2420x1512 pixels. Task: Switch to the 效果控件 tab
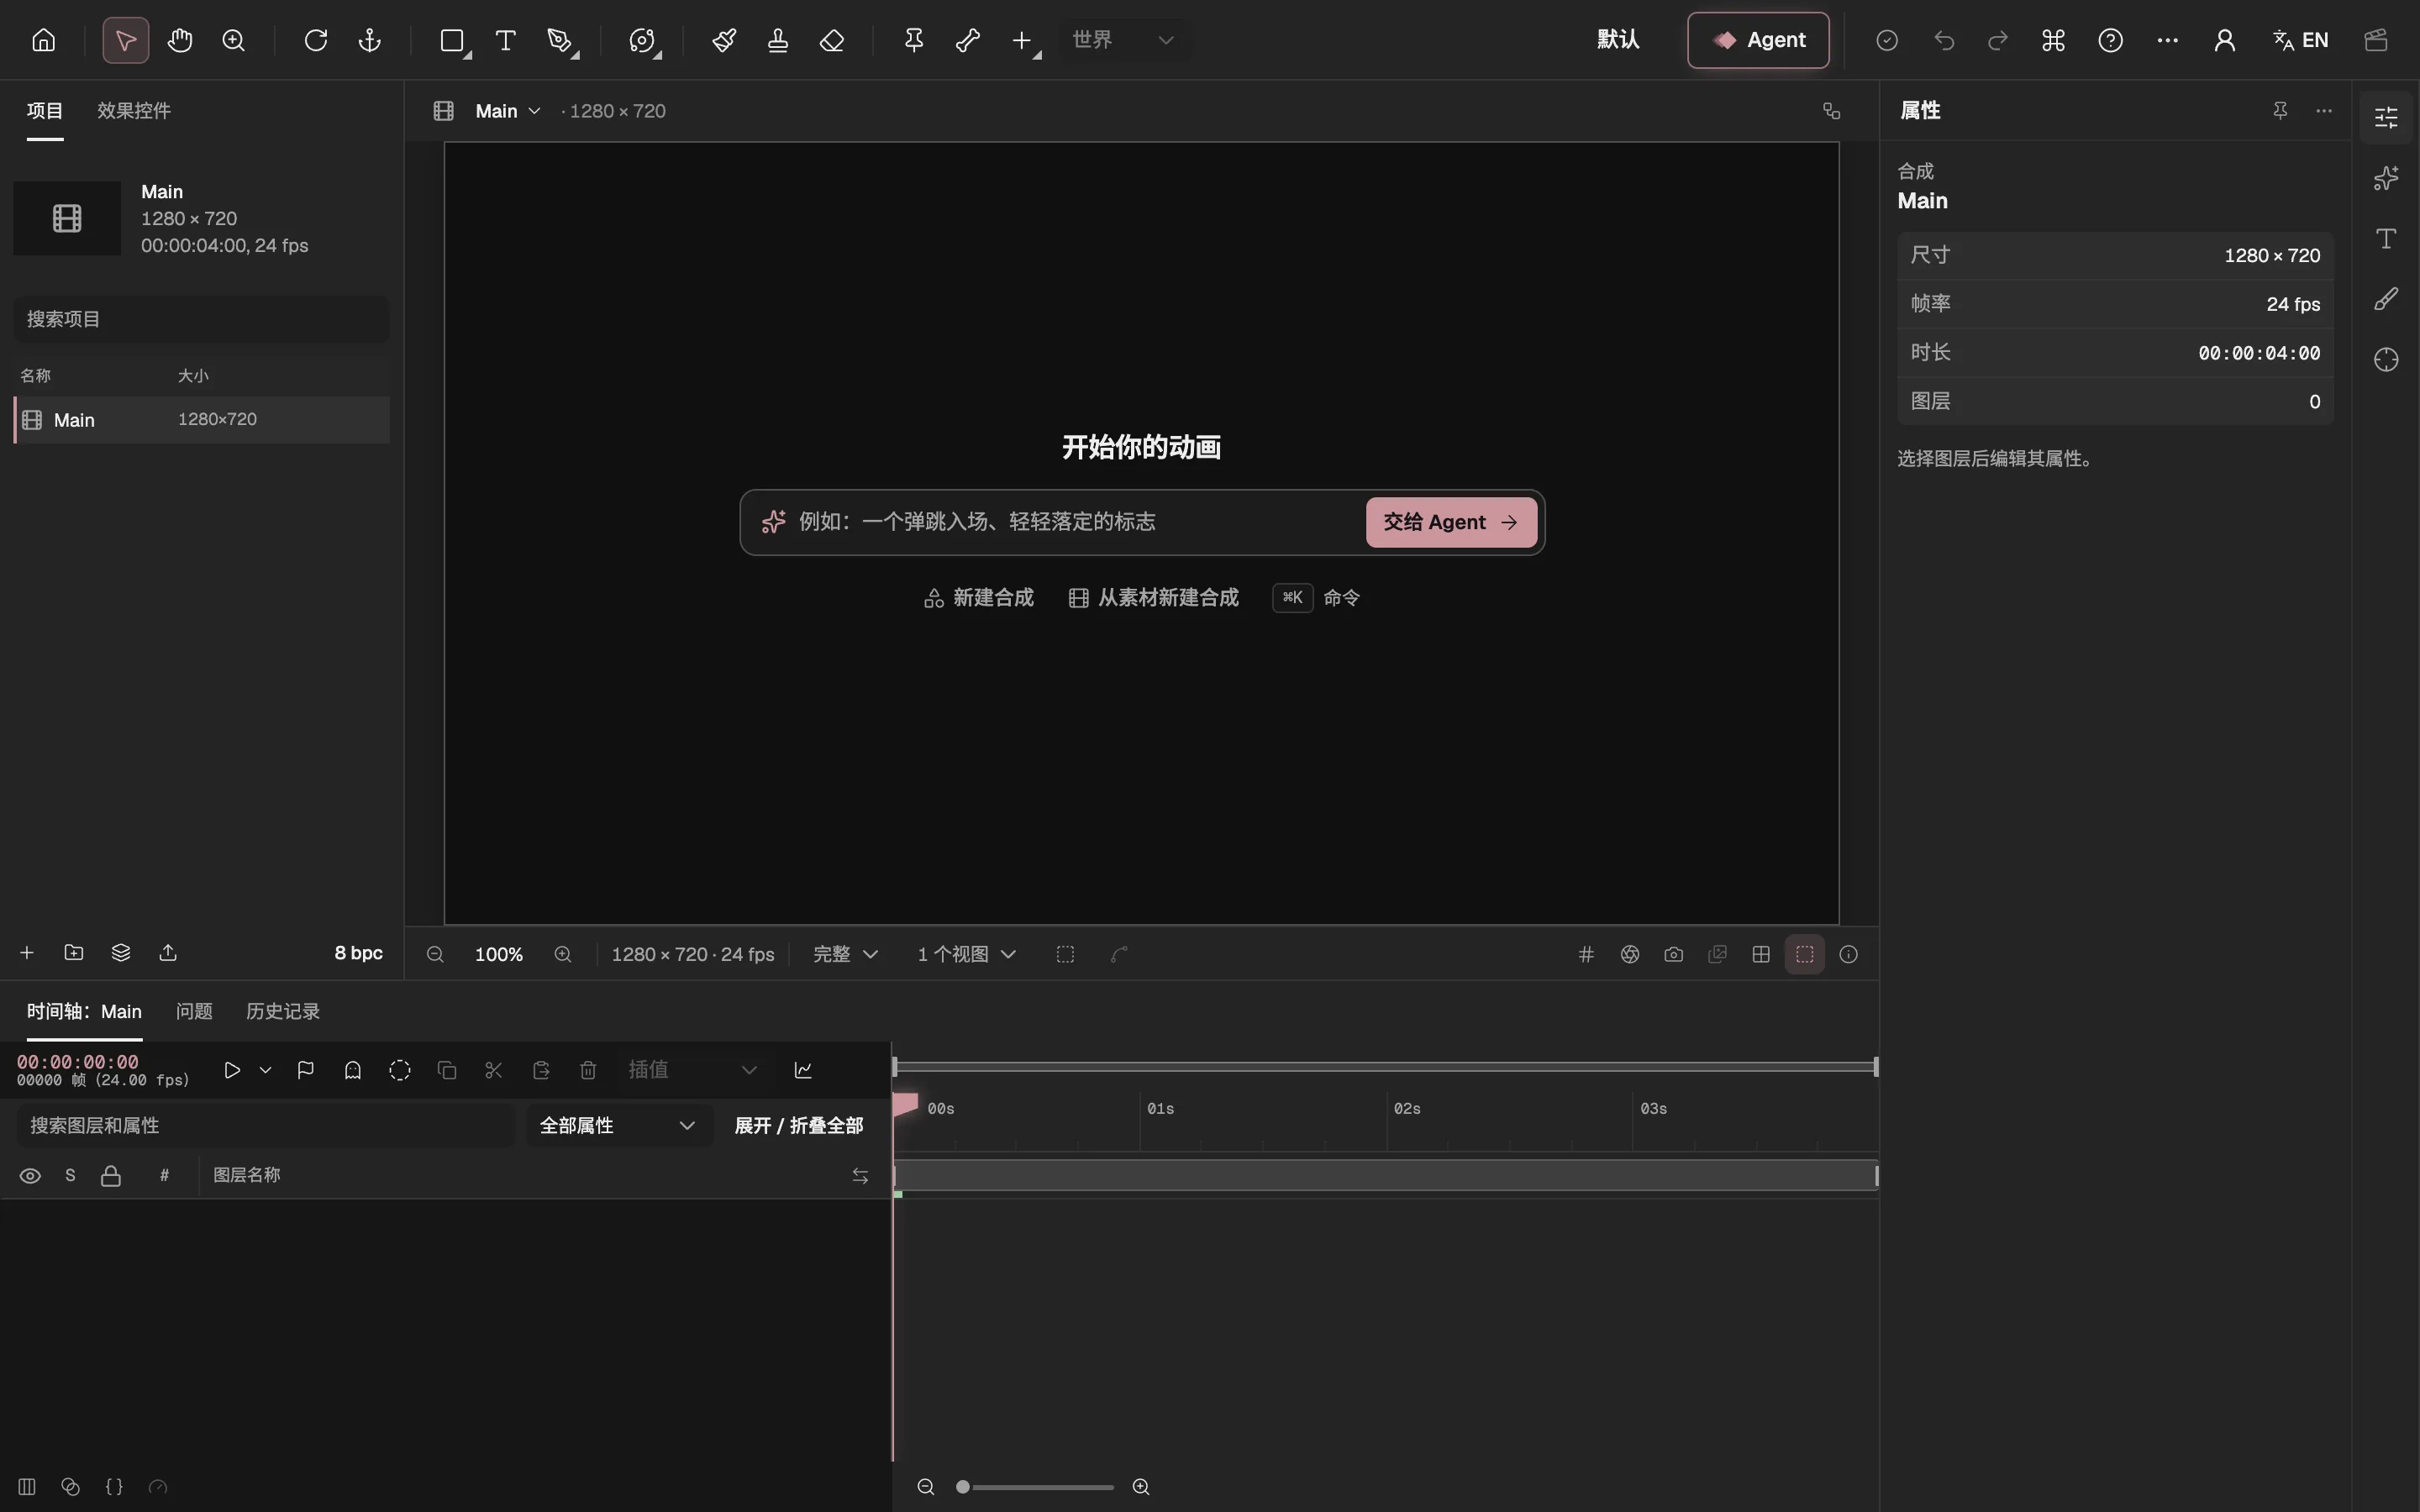(x=134, y=110)
